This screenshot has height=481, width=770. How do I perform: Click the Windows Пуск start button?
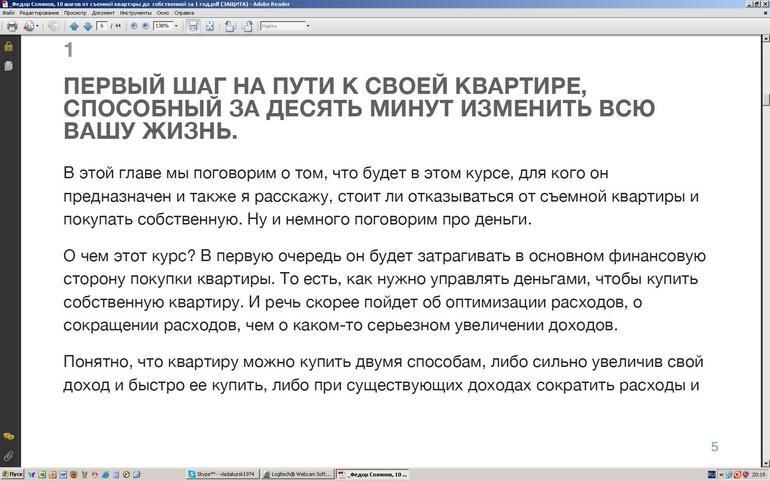click(x=13, y=474)
